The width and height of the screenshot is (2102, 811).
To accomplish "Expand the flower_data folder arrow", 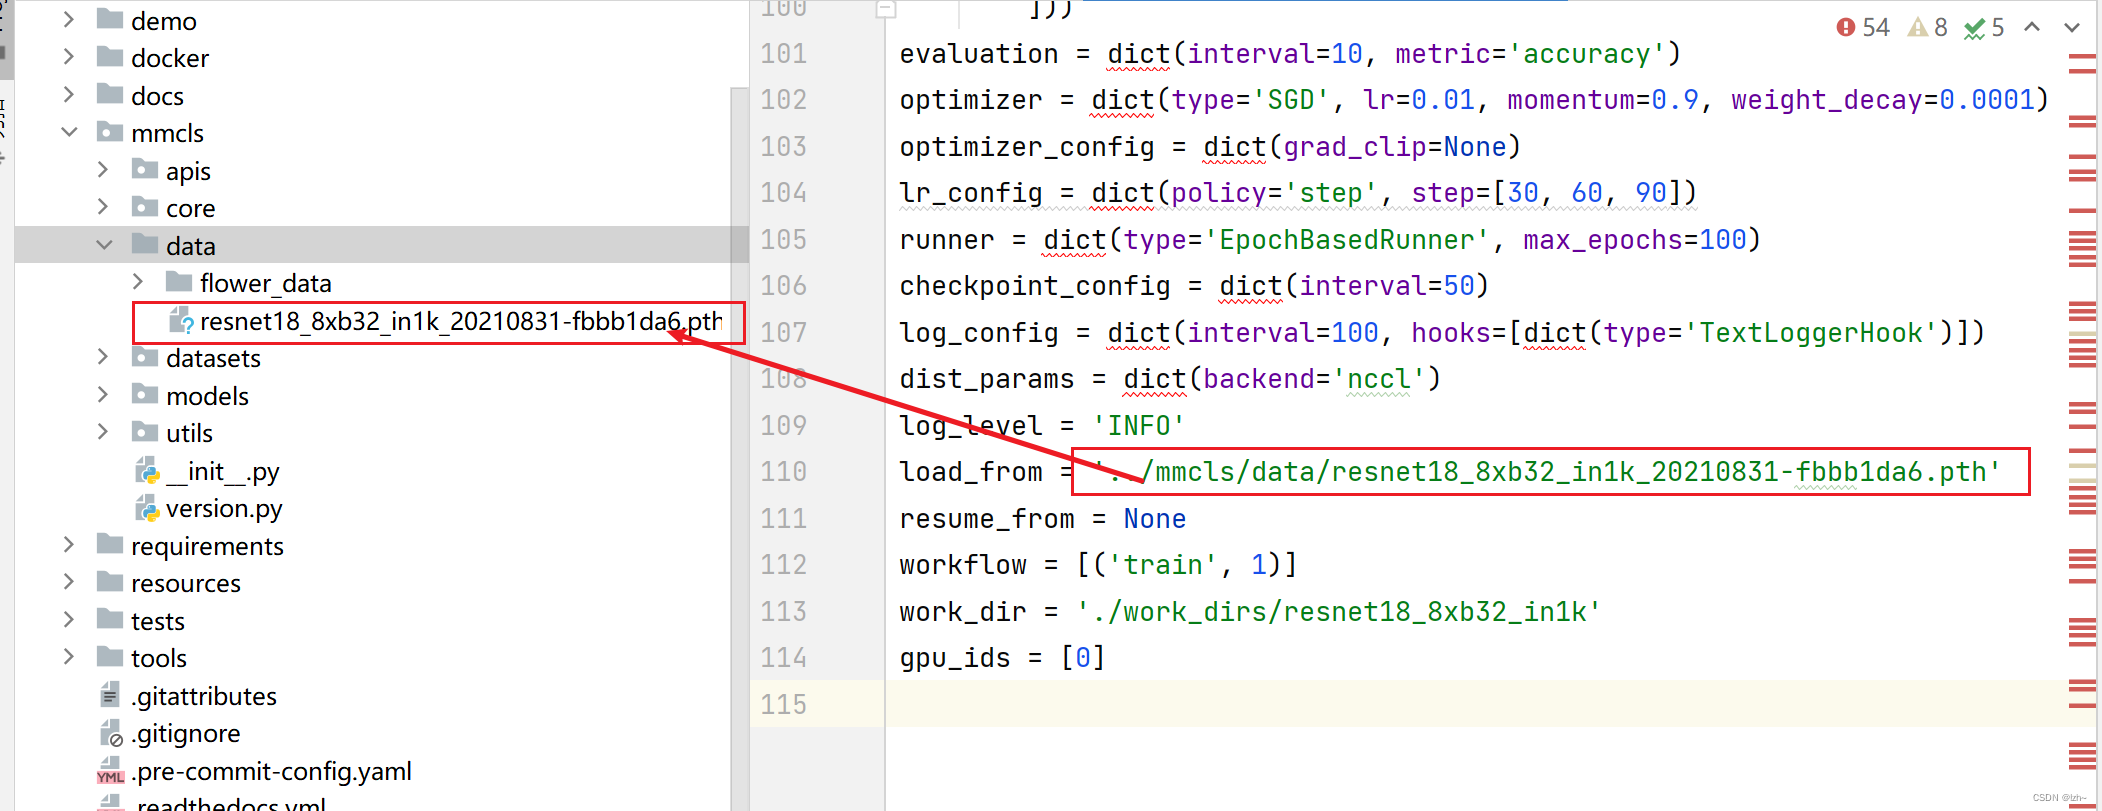I will coord(138,282).
